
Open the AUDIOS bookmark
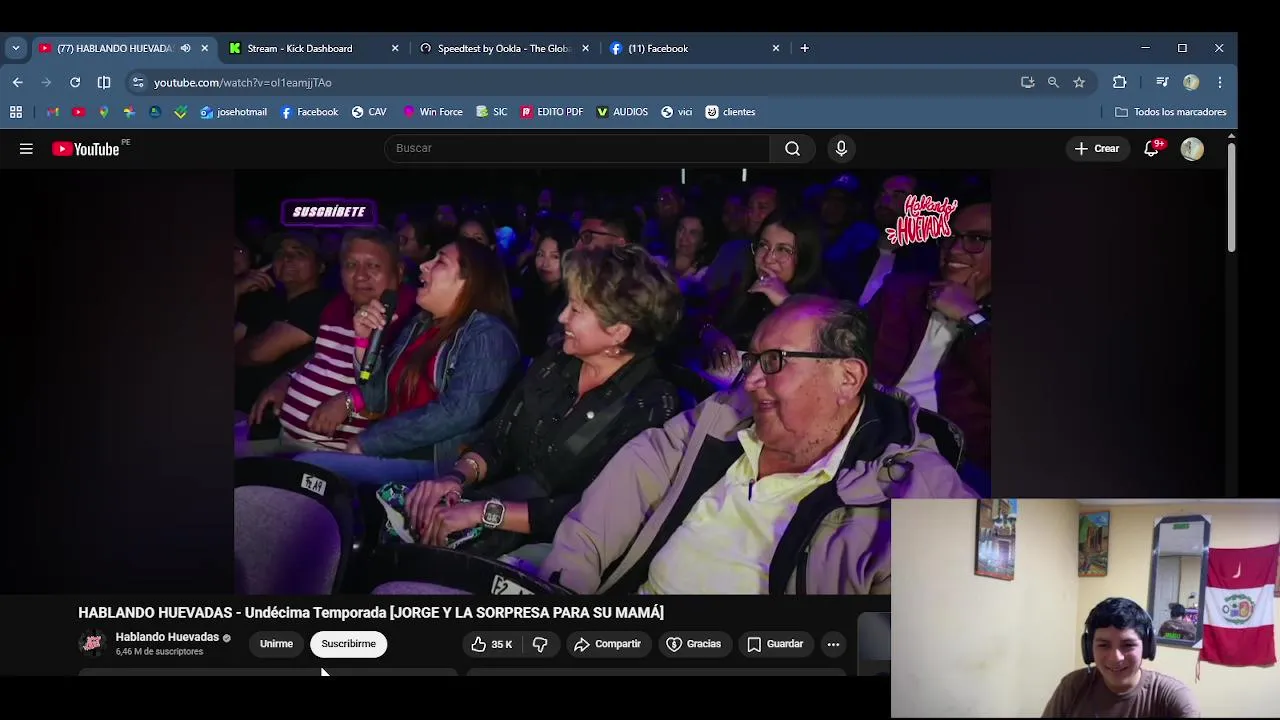[x=622, y=112]
